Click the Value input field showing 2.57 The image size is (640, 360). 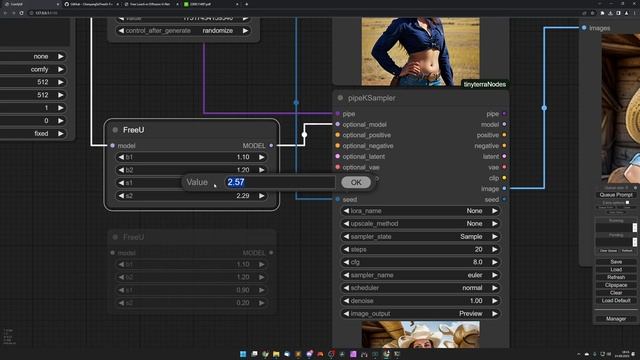[280, 182]
